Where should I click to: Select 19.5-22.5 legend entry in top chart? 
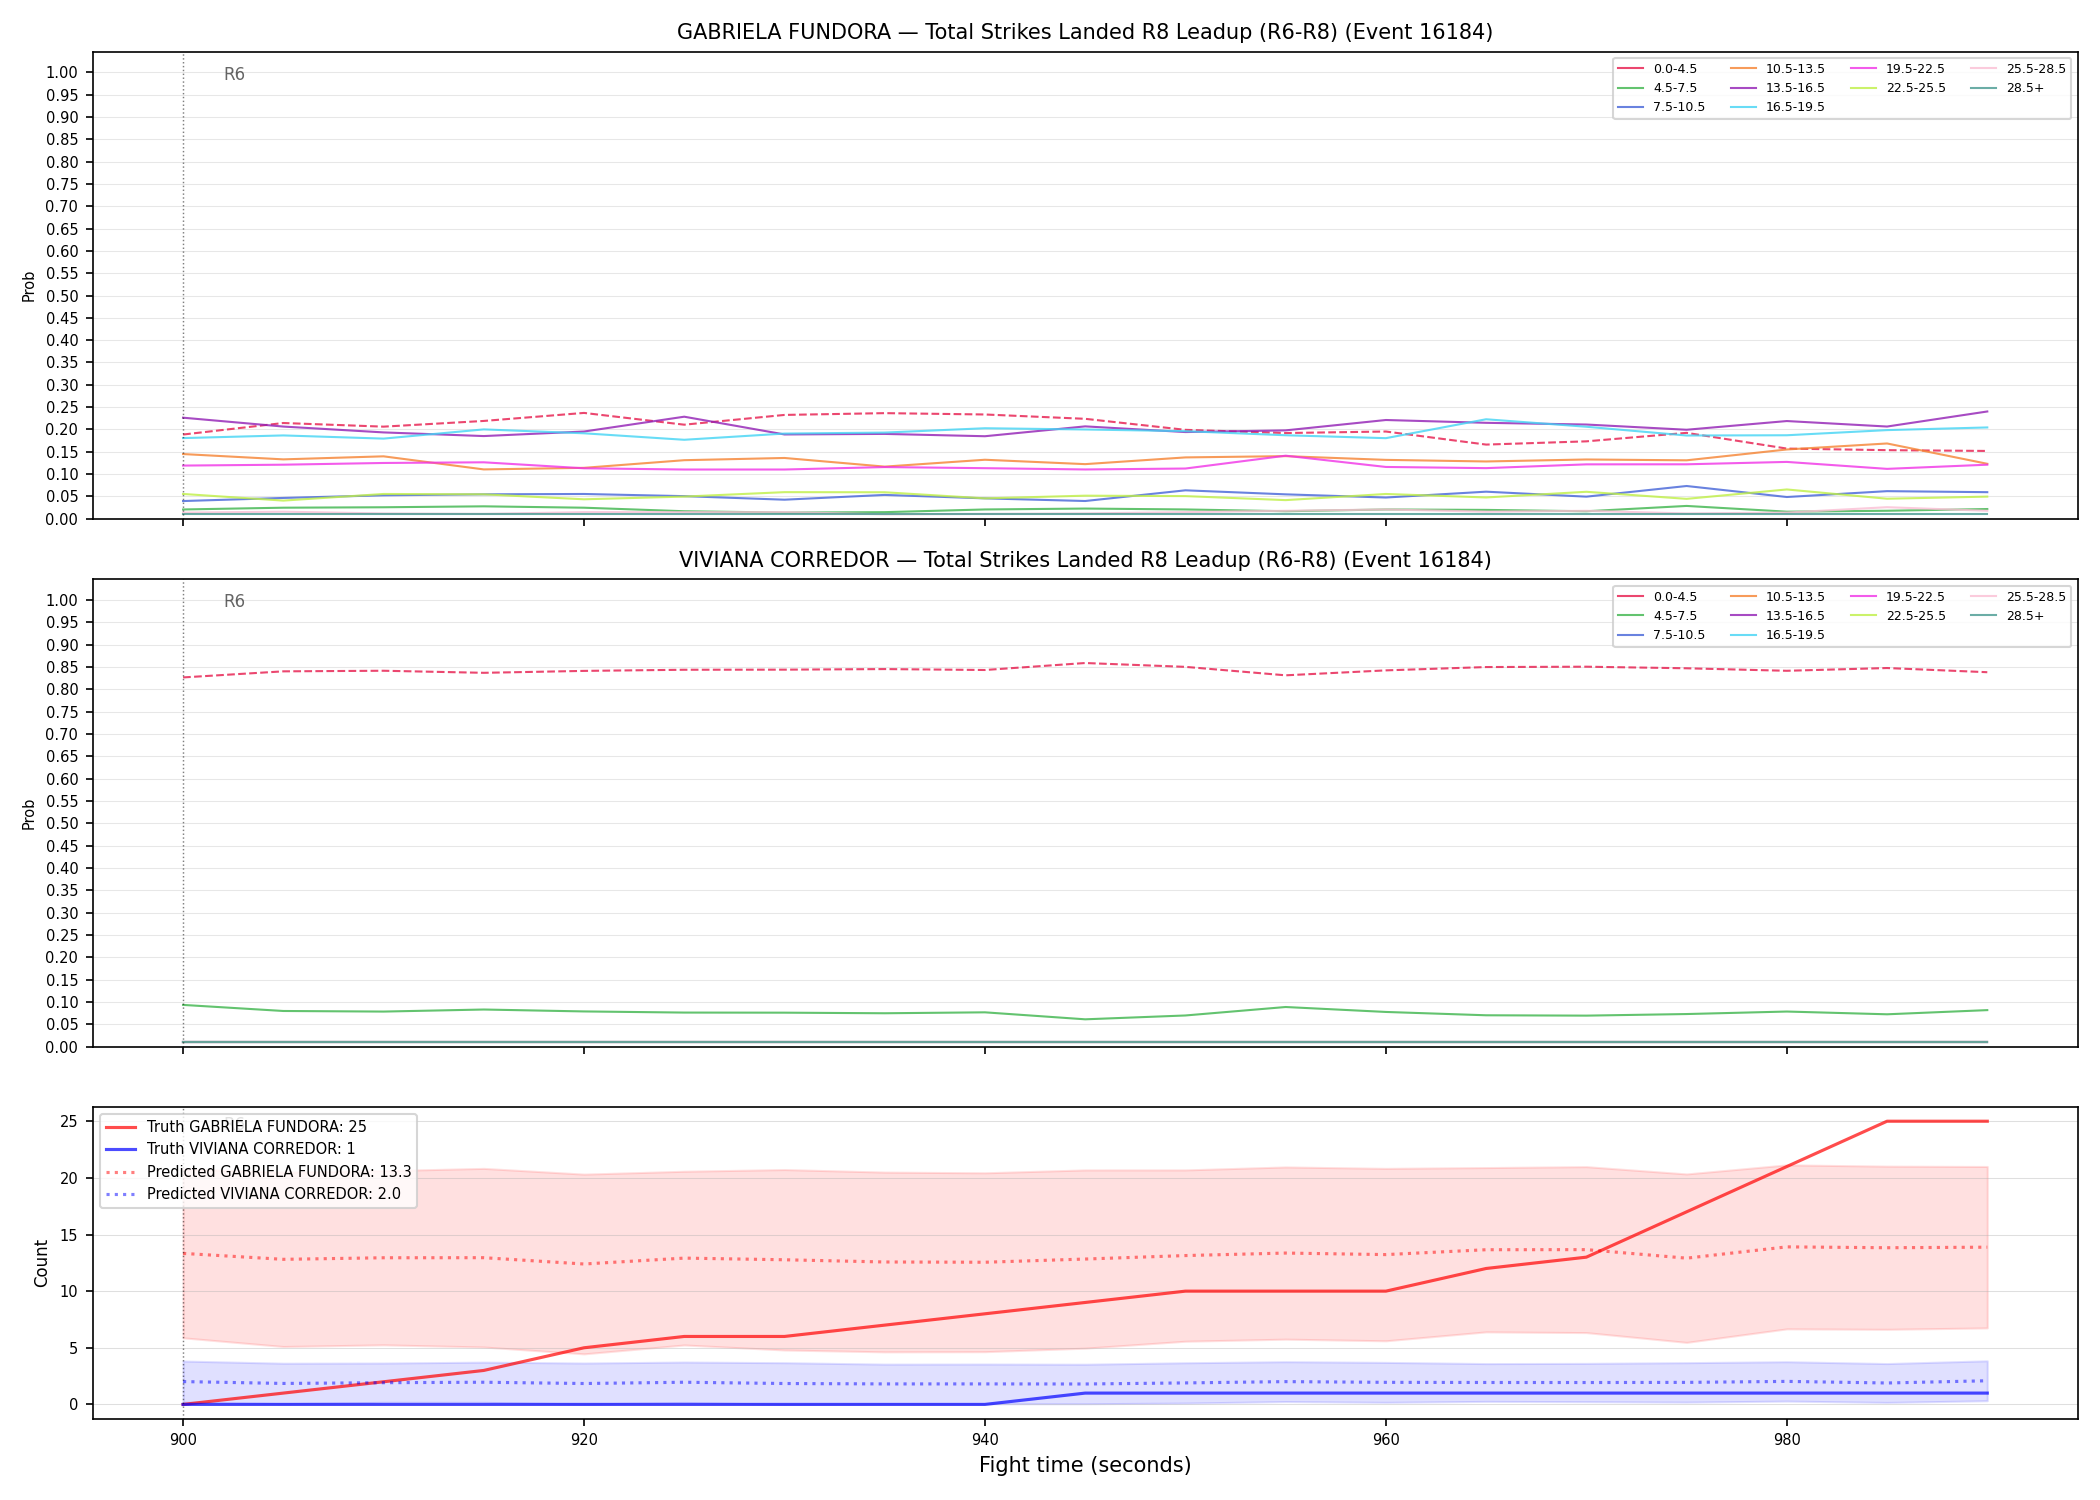click(x=1898, y=69)
